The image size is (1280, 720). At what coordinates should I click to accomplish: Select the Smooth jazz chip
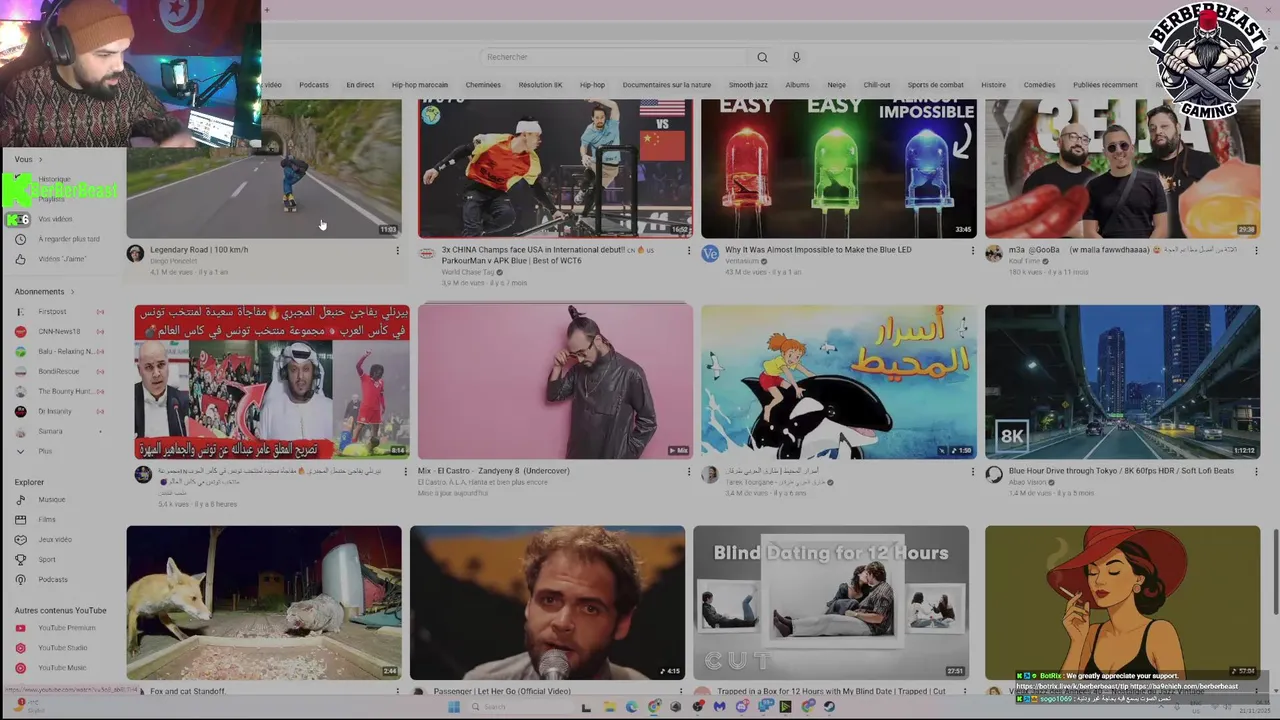(x=748, y=85)
